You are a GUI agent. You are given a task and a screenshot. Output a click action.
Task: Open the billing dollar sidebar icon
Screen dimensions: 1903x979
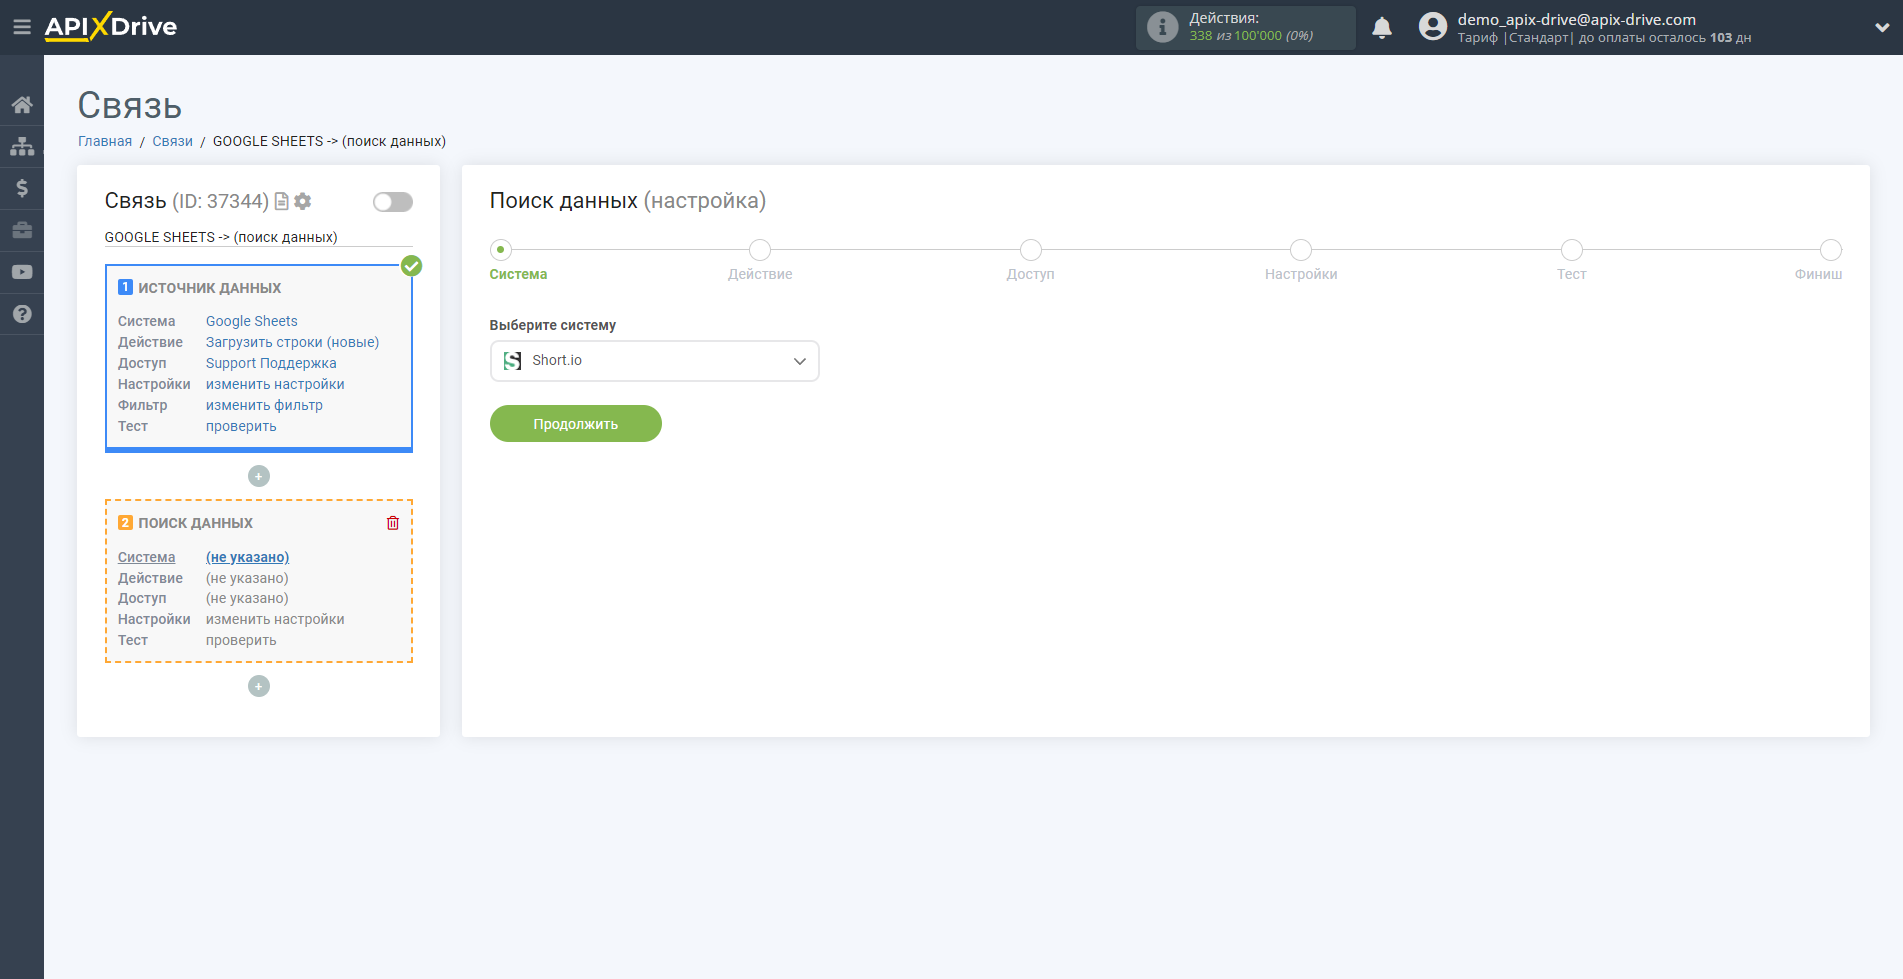(22, 188)
